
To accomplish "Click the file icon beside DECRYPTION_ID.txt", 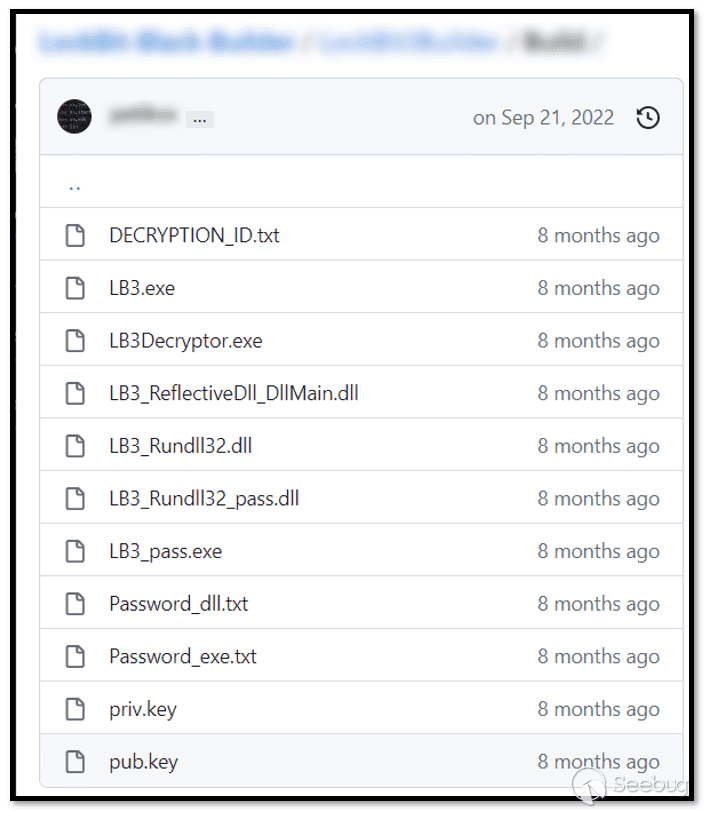I will click(76, 235).
